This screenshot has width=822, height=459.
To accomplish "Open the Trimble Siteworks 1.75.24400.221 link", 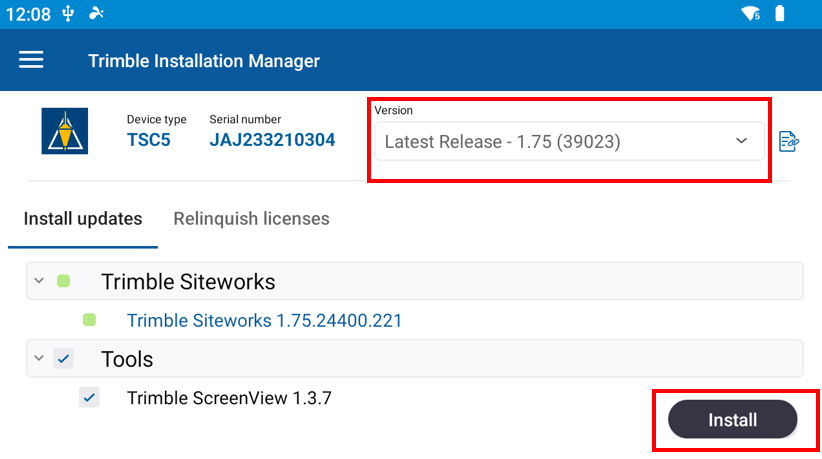I will coord(264,320).
